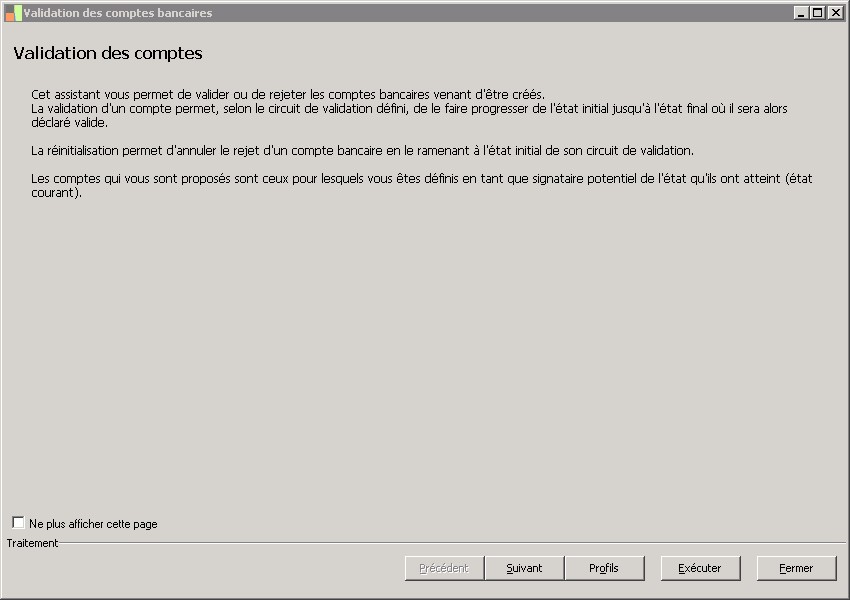This screenshot has width=850, height=600.
Task: Enable the 'Ne plus afficher cette page' checkbox
Action: (18, 523)
